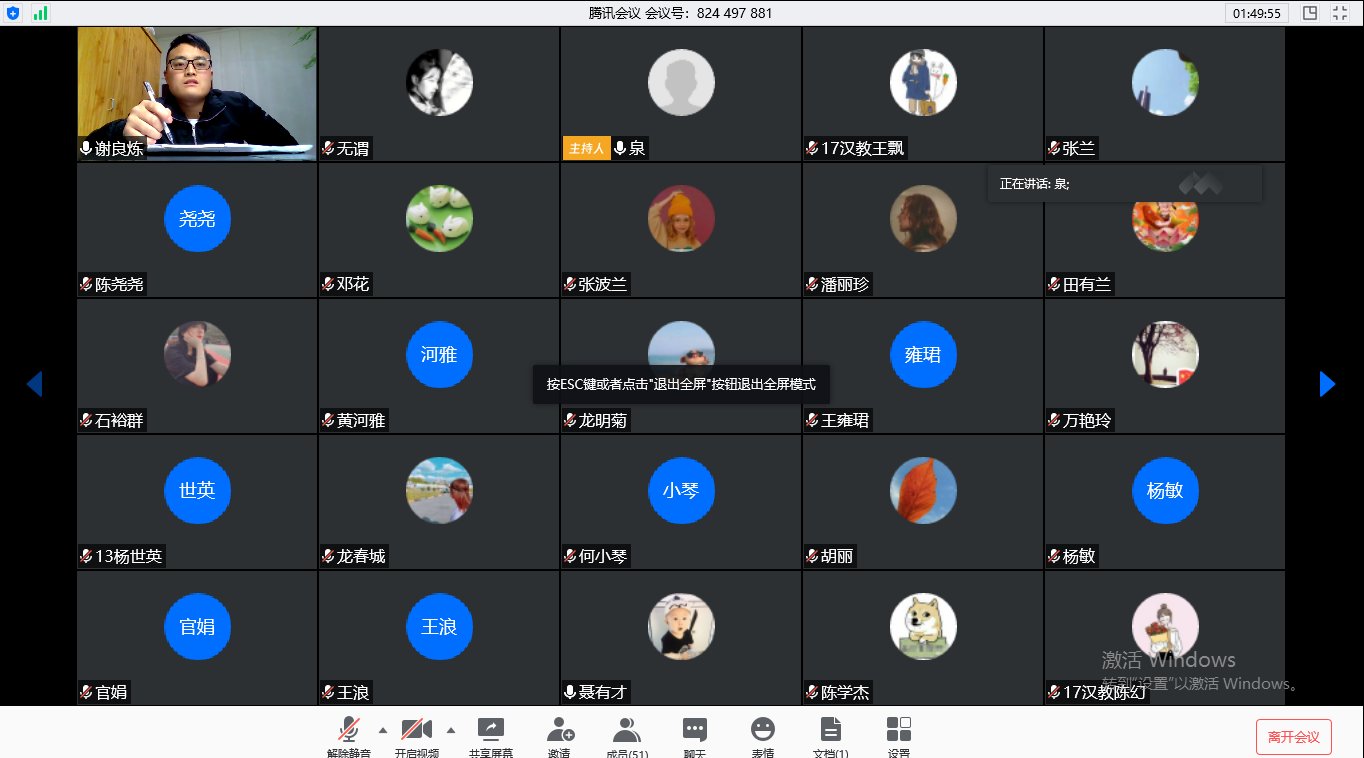
Task: Open the Chat (聊天) panel
Action: point(695,731)
